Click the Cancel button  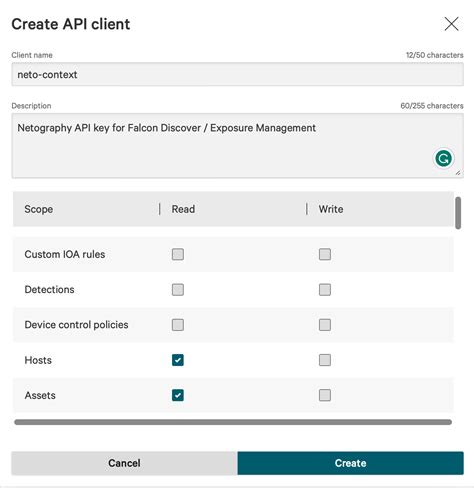tap(124, 463)
